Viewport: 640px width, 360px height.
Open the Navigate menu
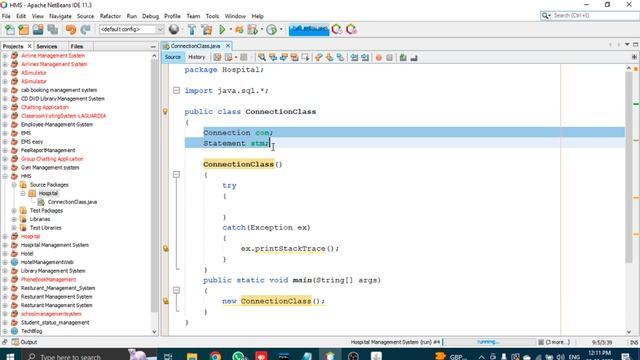(x=60, y=16)
